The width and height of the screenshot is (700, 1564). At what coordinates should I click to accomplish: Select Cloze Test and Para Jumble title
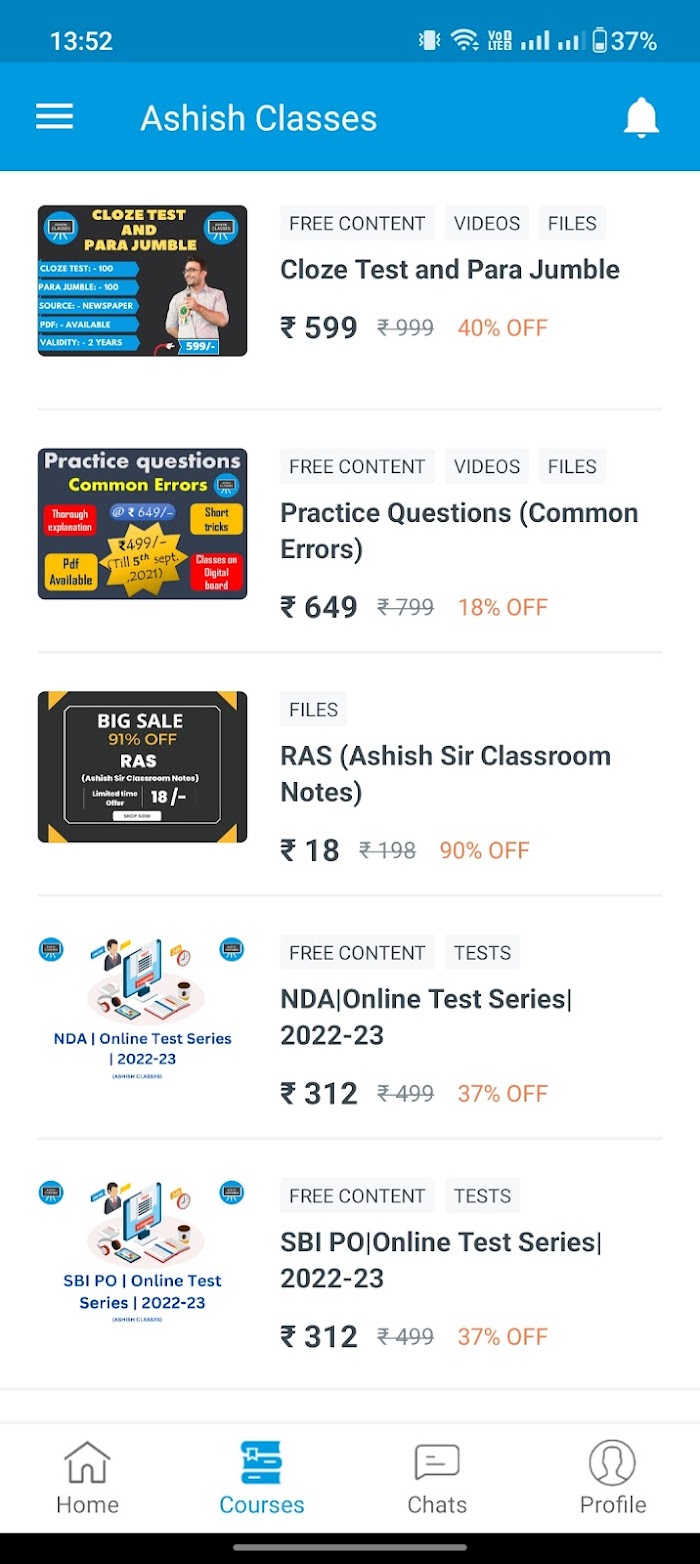point(450,270)
